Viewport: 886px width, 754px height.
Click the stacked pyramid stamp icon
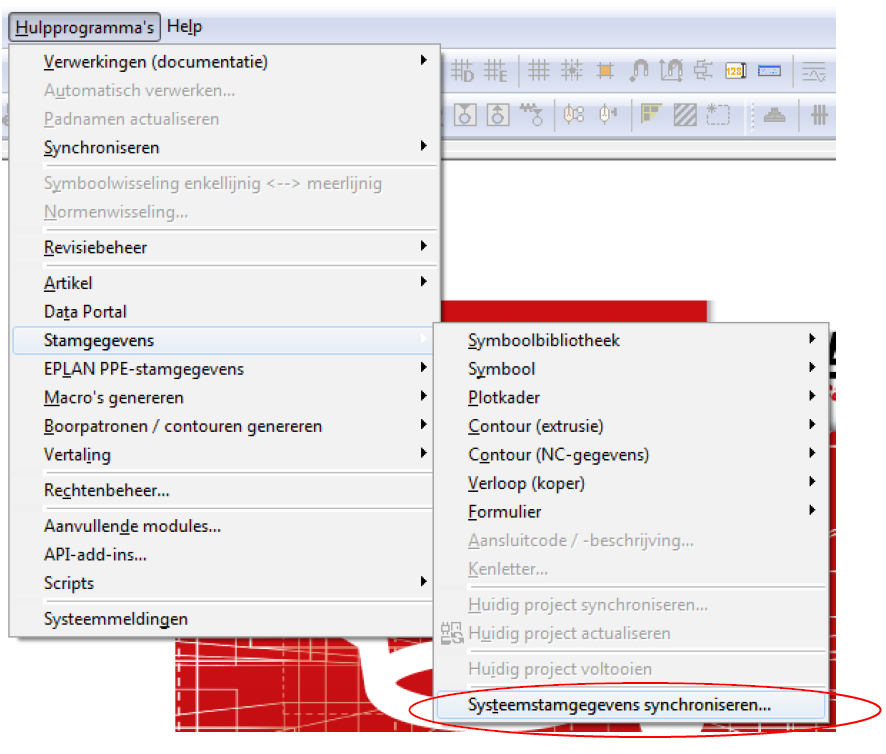point(774,115)
